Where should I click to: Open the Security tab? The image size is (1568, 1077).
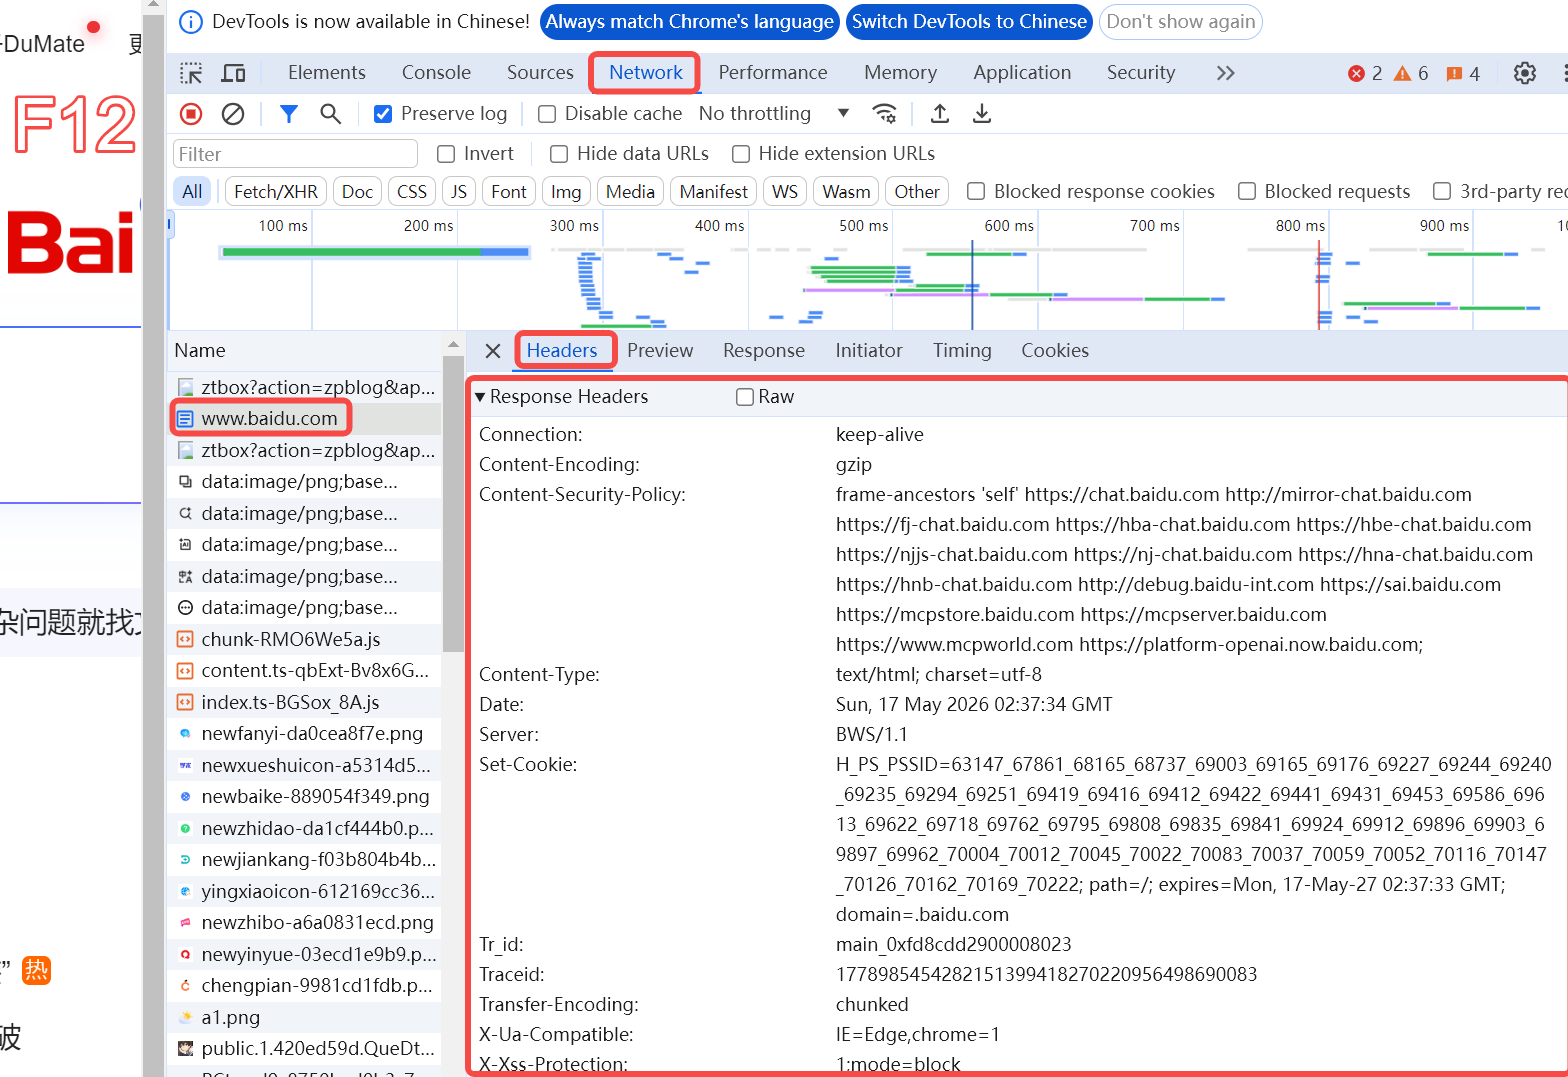[x=1141, y=73]
